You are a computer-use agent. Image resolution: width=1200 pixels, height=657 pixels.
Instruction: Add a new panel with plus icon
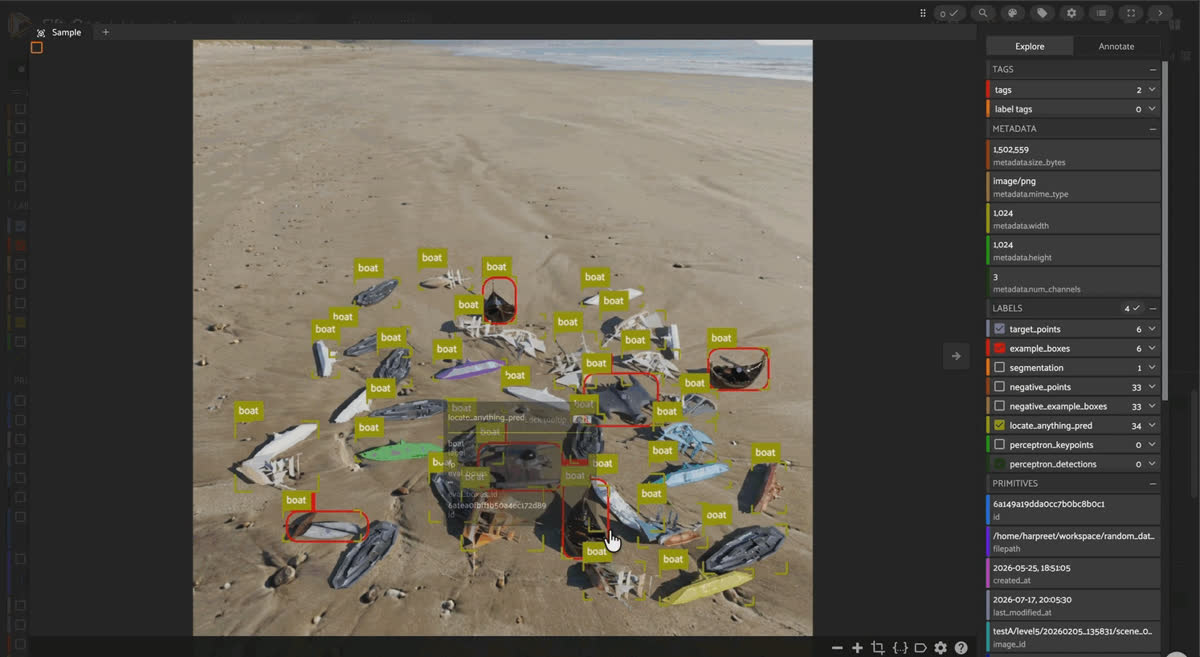click(x=106, y=32)
